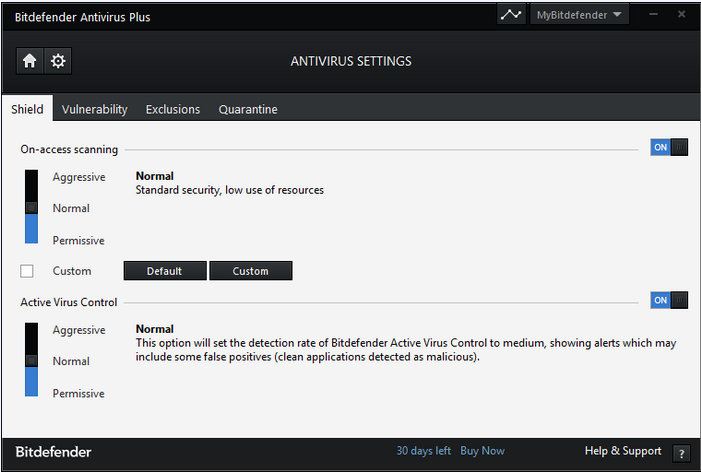Set Active Virus Control to Permissive

(79, 393)
